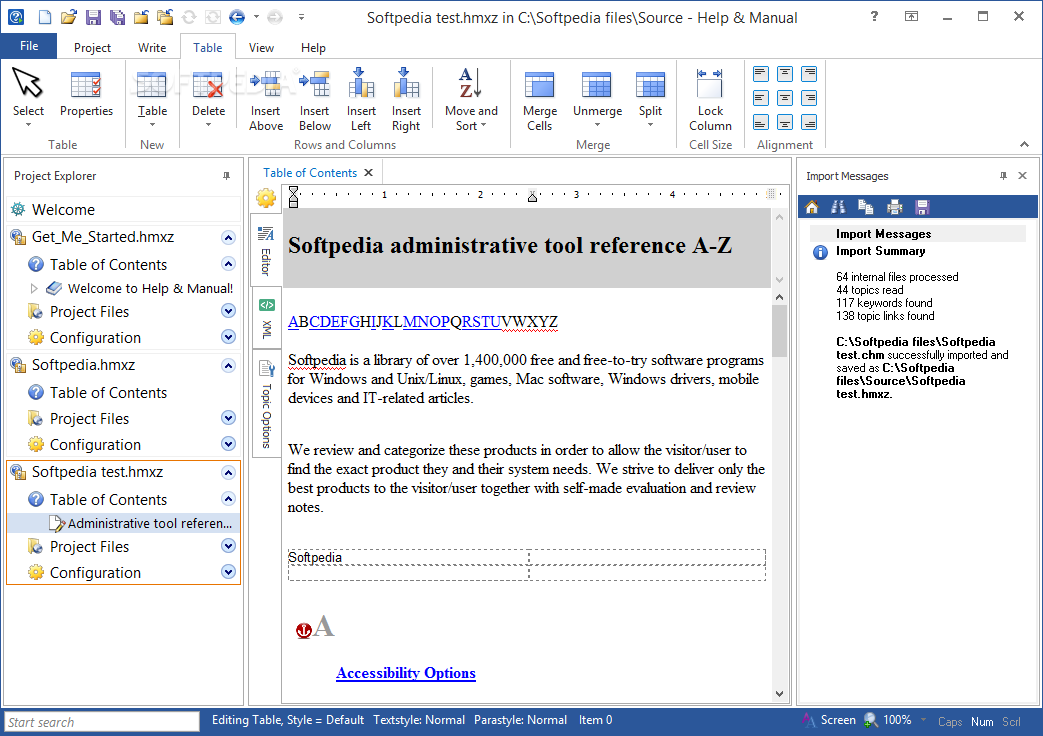Align cell content bottom left
The height and width of the screenshot is (736, 1043).
pyautogui.click(x=761, y=122)
